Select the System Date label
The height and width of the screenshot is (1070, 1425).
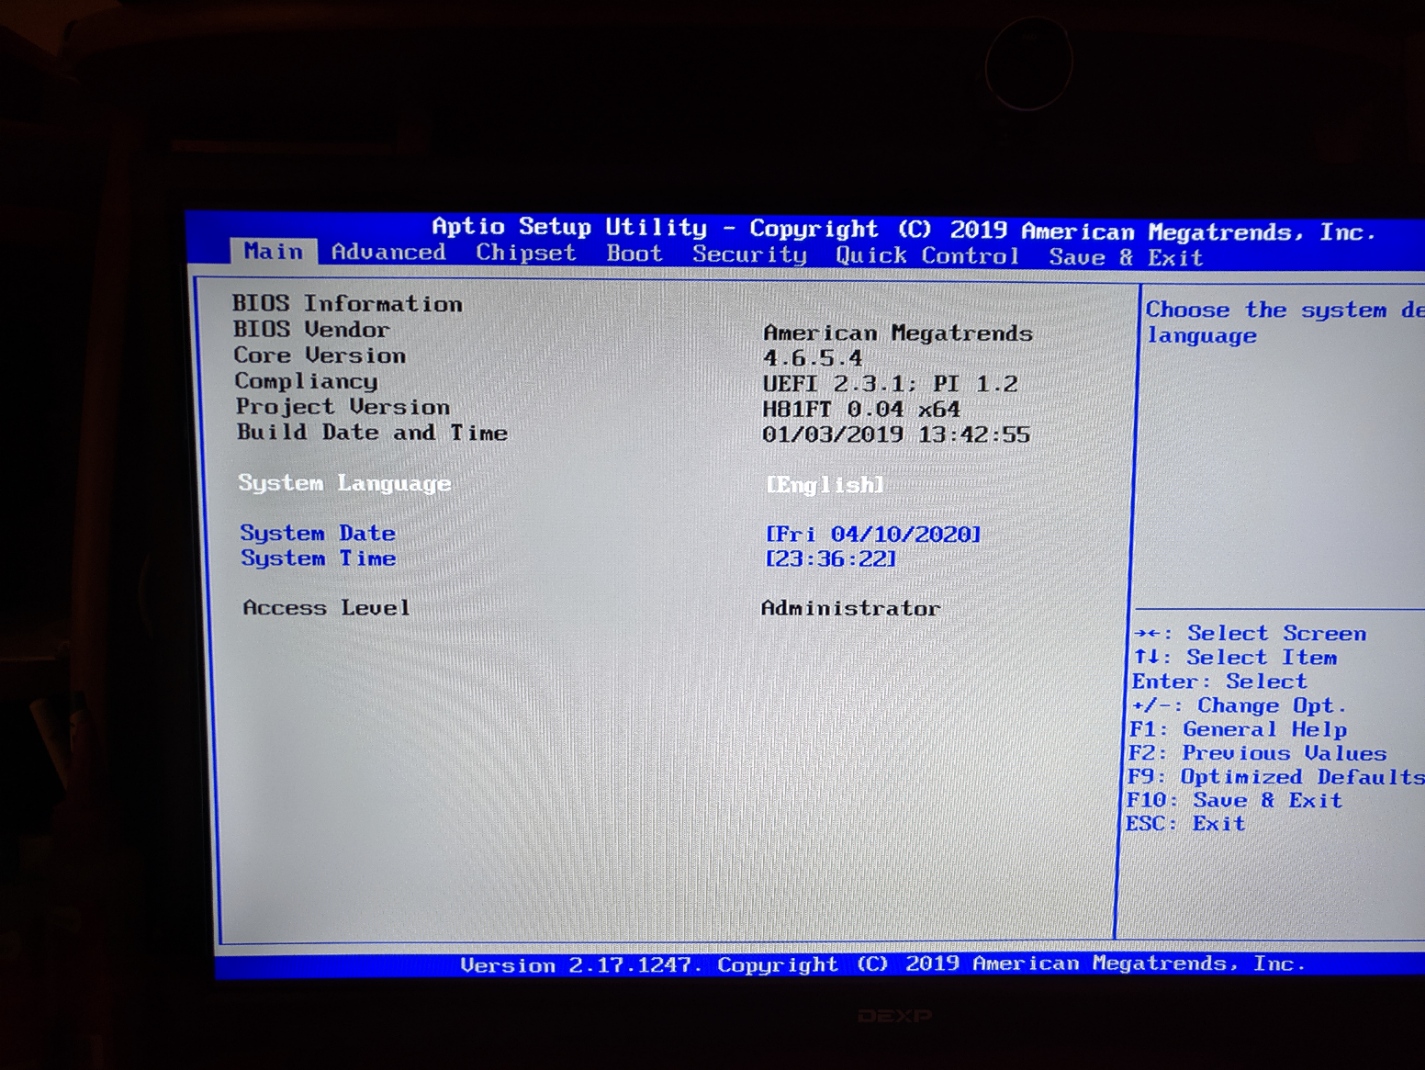point(317,533)
